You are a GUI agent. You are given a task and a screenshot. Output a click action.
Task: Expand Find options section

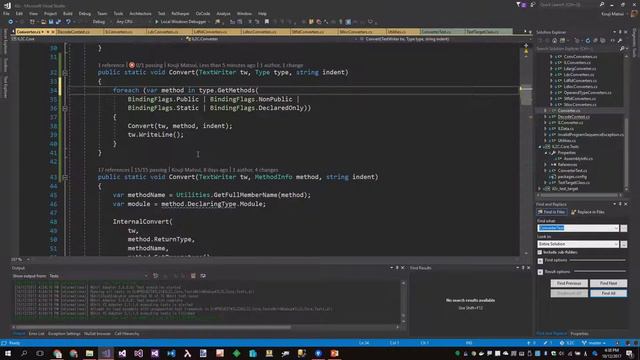click(x=540, y=261)
